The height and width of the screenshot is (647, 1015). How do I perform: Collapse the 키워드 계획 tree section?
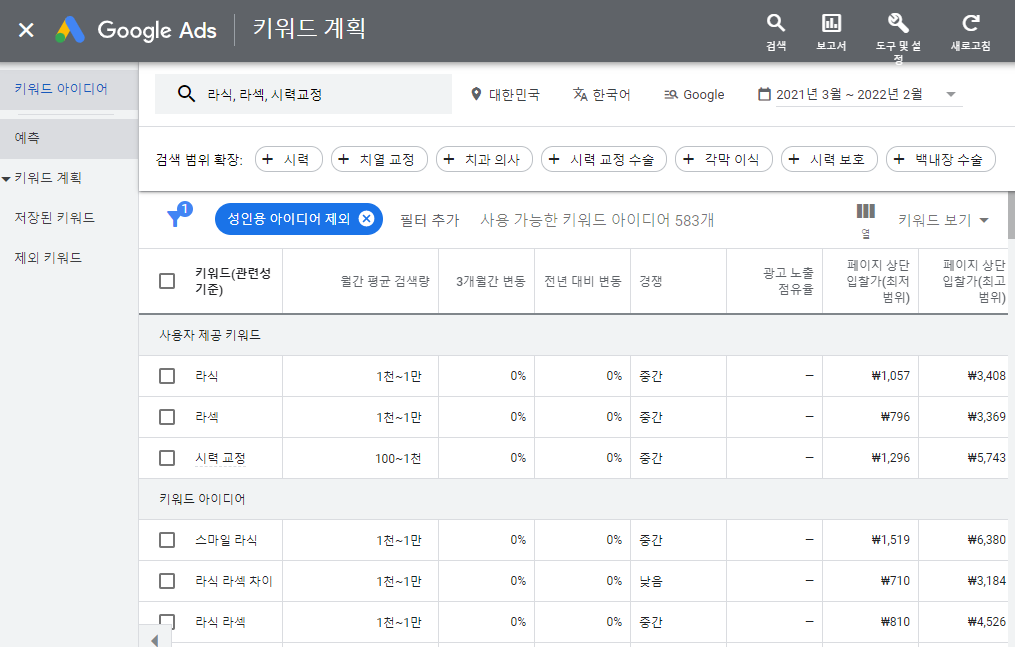[6, 179]
